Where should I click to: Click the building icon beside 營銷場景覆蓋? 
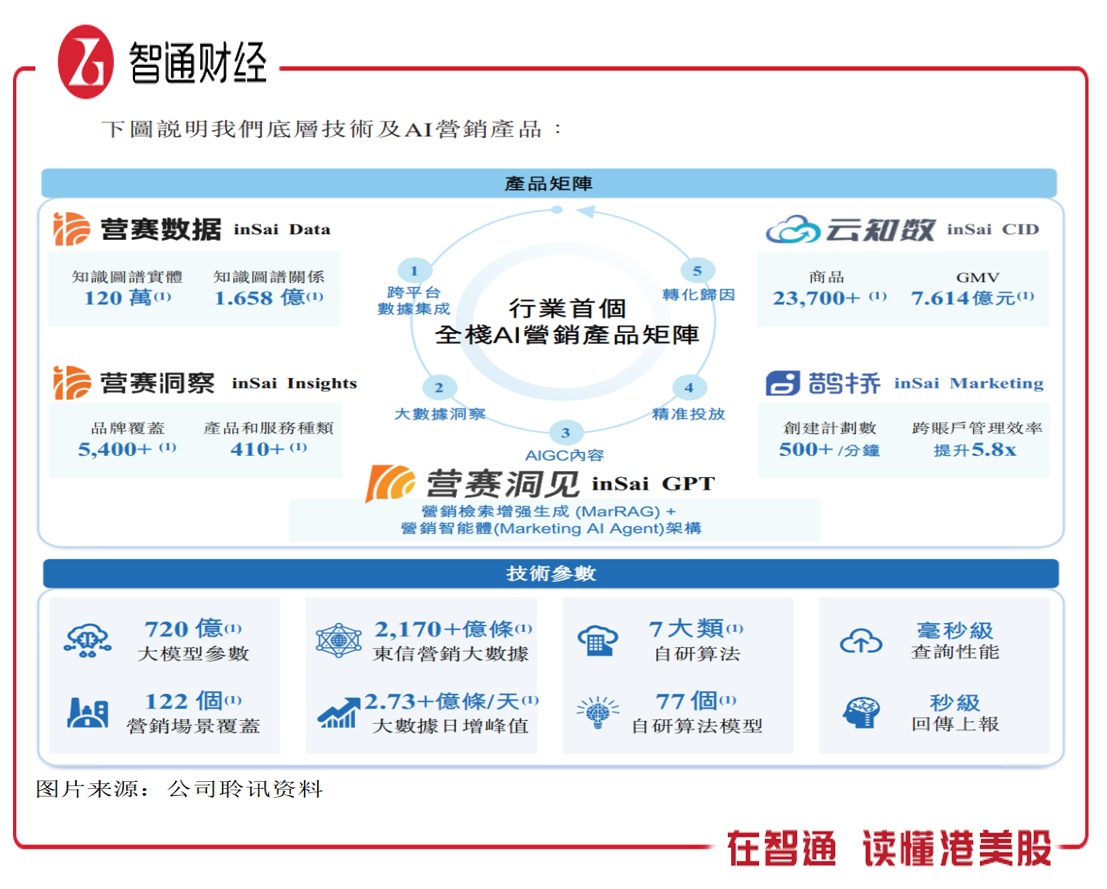(88, 712)
